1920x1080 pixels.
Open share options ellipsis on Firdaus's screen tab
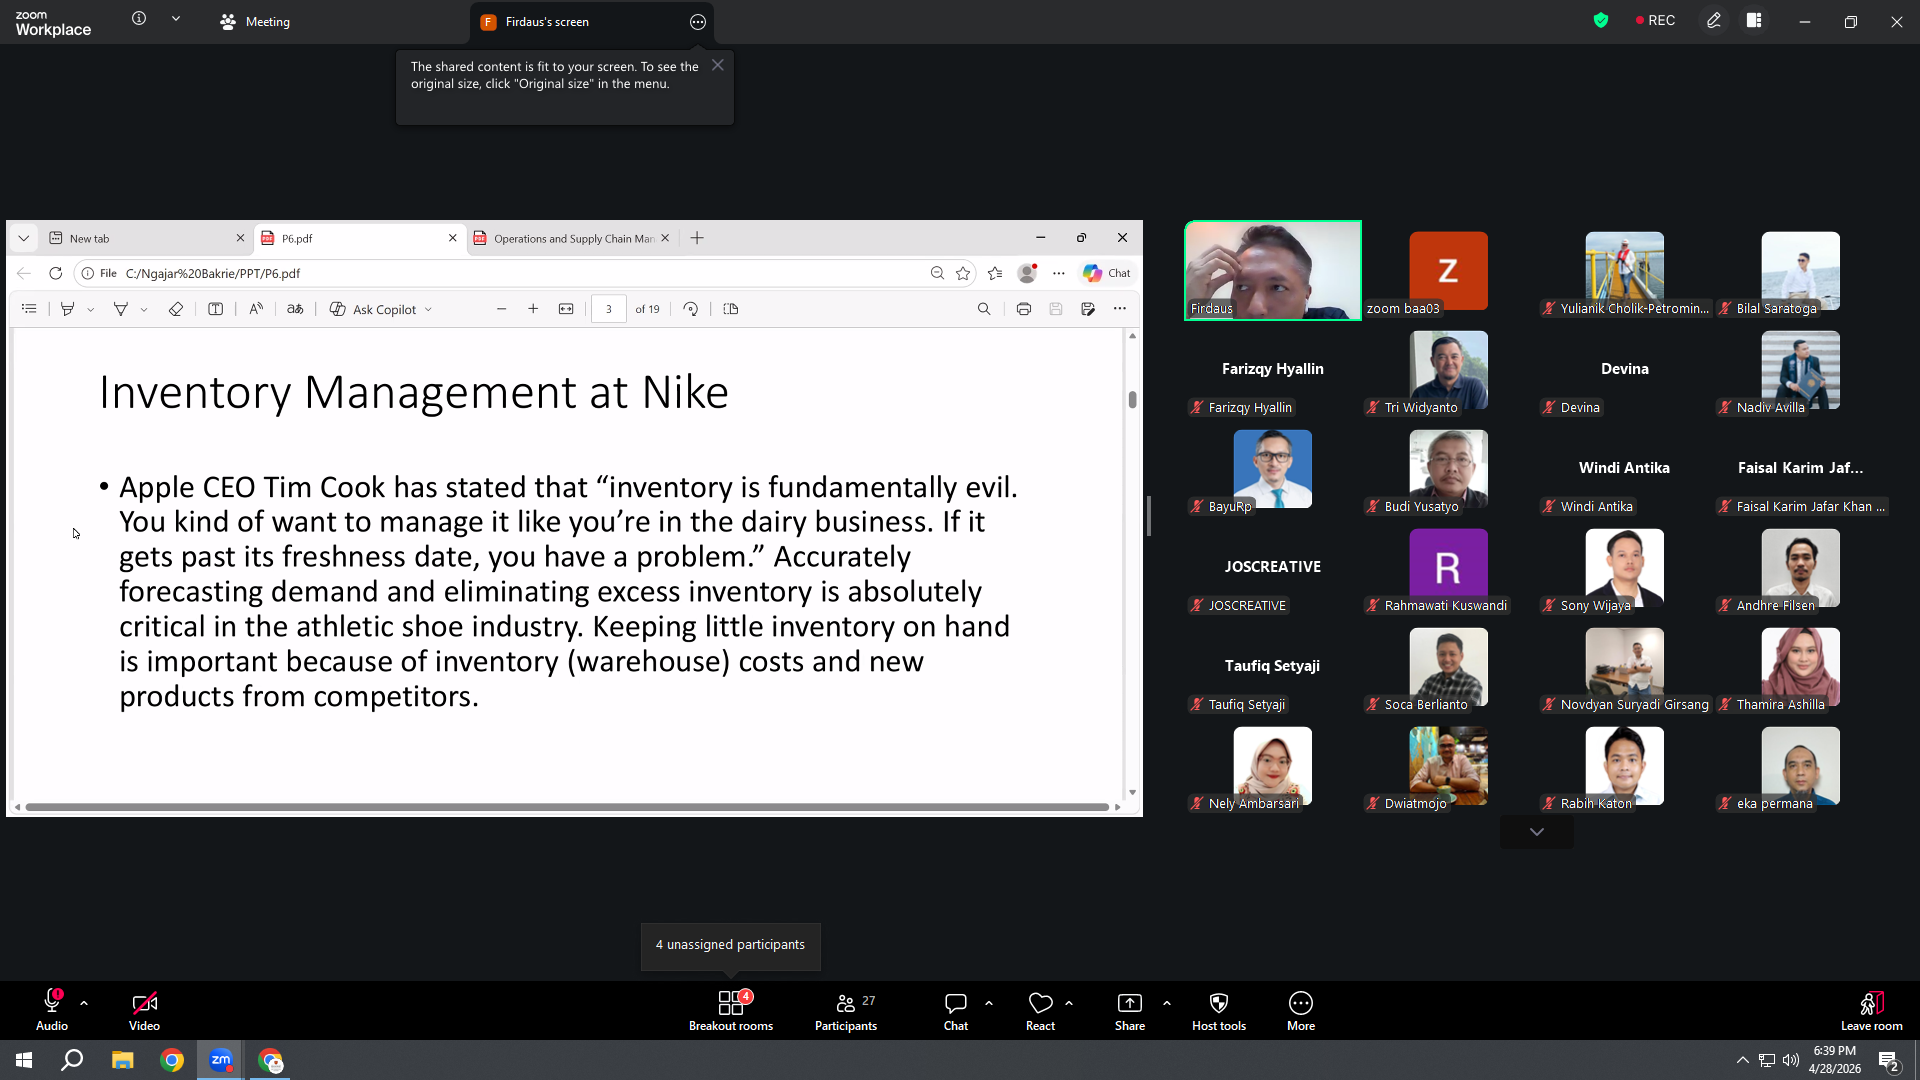[698, 22]
